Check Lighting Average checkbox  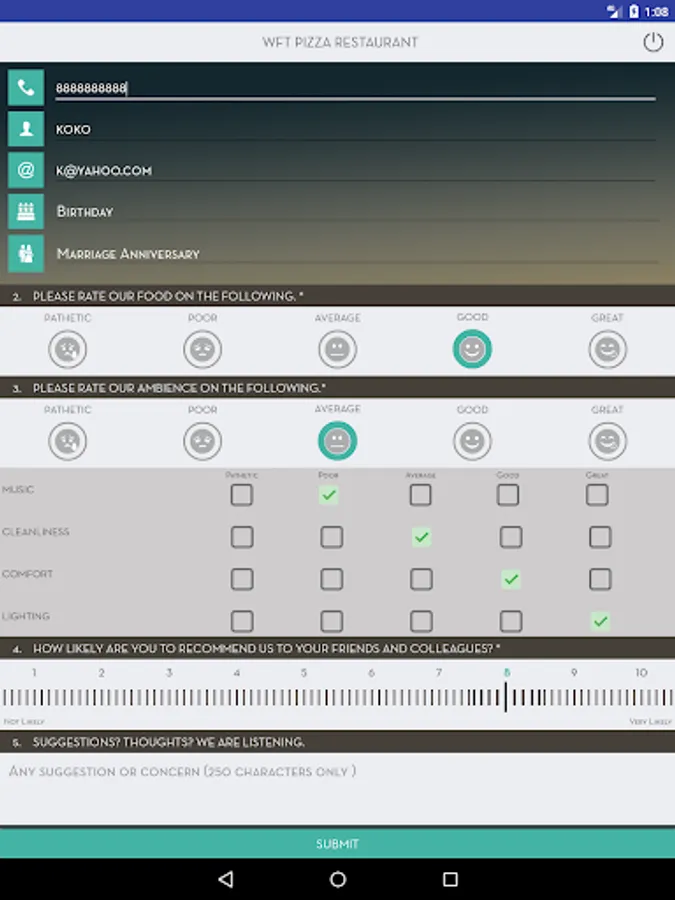click(421, 621)
